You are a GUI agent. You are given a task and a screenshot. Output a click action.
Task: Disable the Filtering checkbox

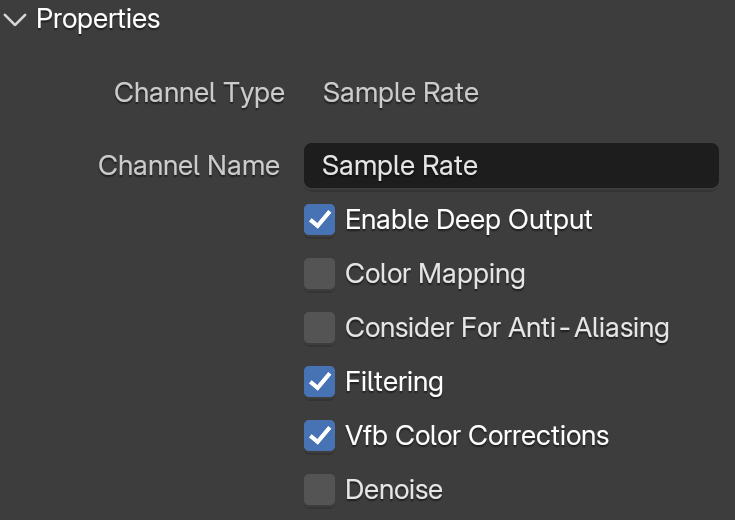pos(319,381)
